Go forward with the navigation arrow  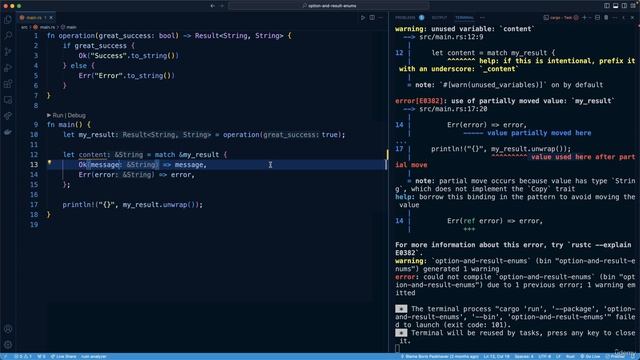click(x=222, y=6)
